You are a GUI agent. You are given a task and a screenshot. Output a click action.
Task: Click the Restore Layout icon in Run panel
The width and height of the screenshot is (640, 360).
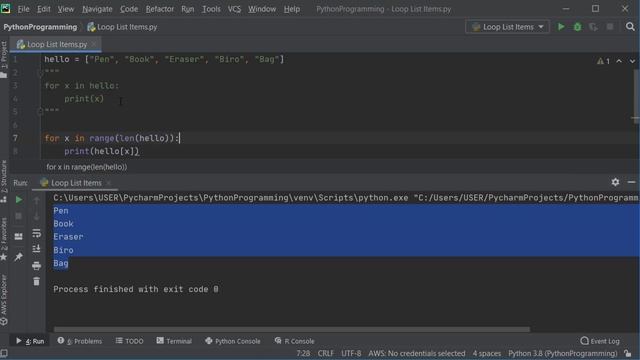point(19,236)
